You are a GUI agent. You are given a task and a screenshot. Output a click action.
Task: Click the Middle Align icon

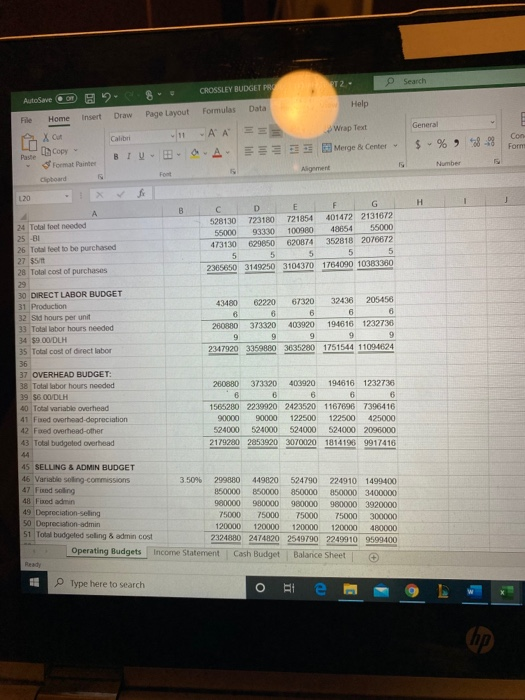(x=263, y=131)
